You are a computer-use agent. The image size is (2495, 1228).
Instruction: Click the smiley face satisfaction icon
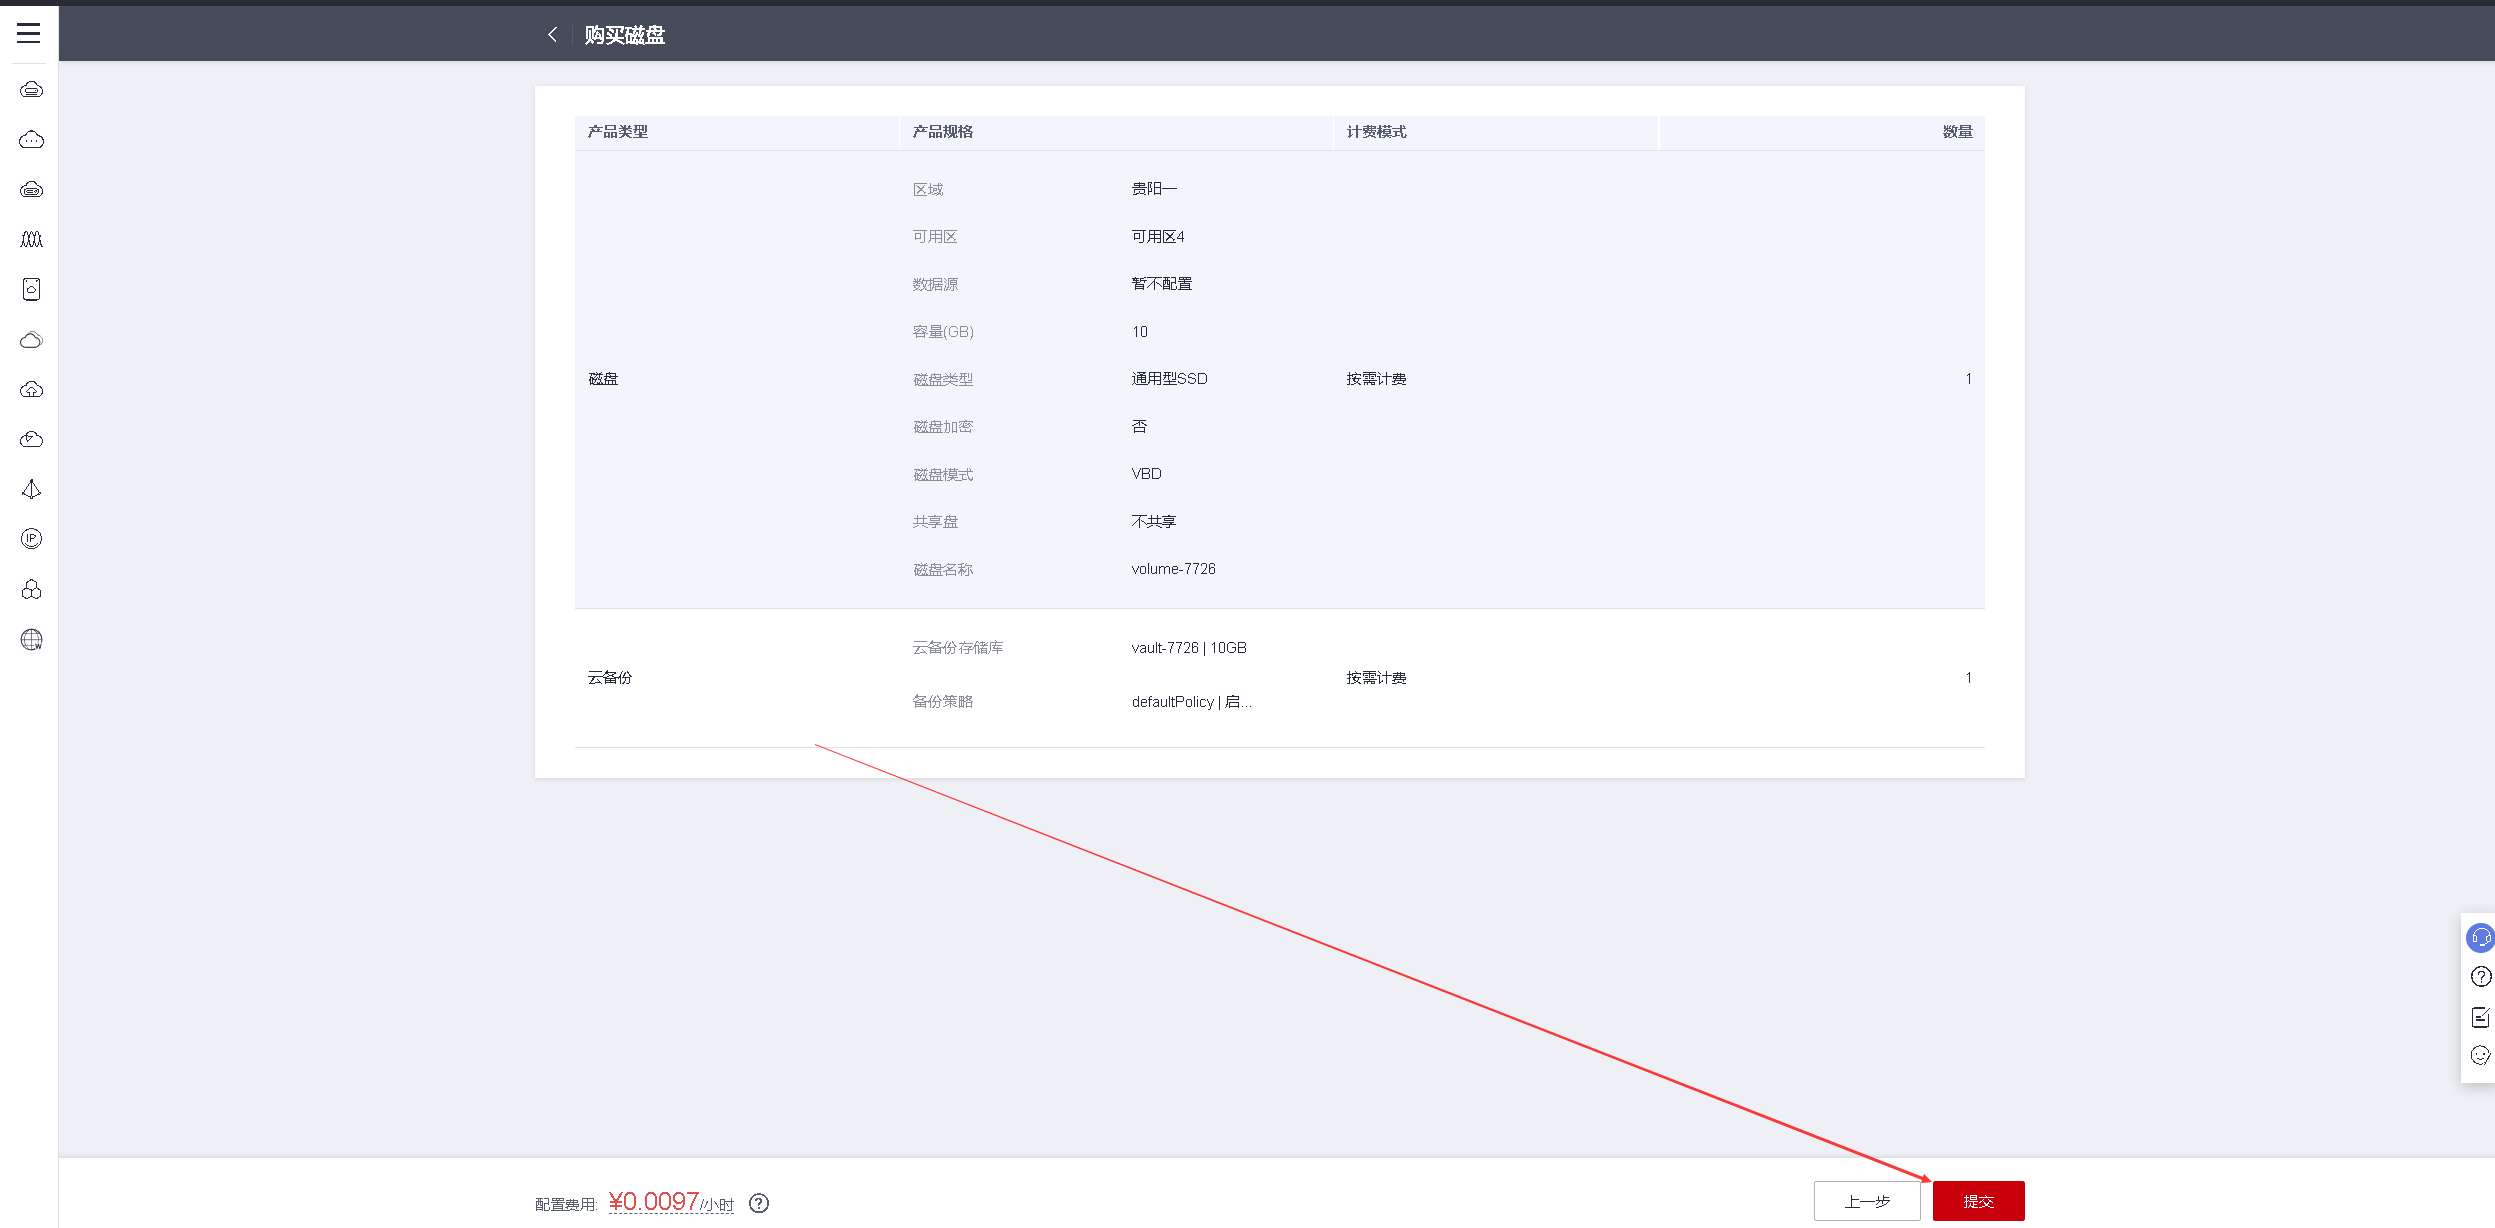point(2480,1056)
